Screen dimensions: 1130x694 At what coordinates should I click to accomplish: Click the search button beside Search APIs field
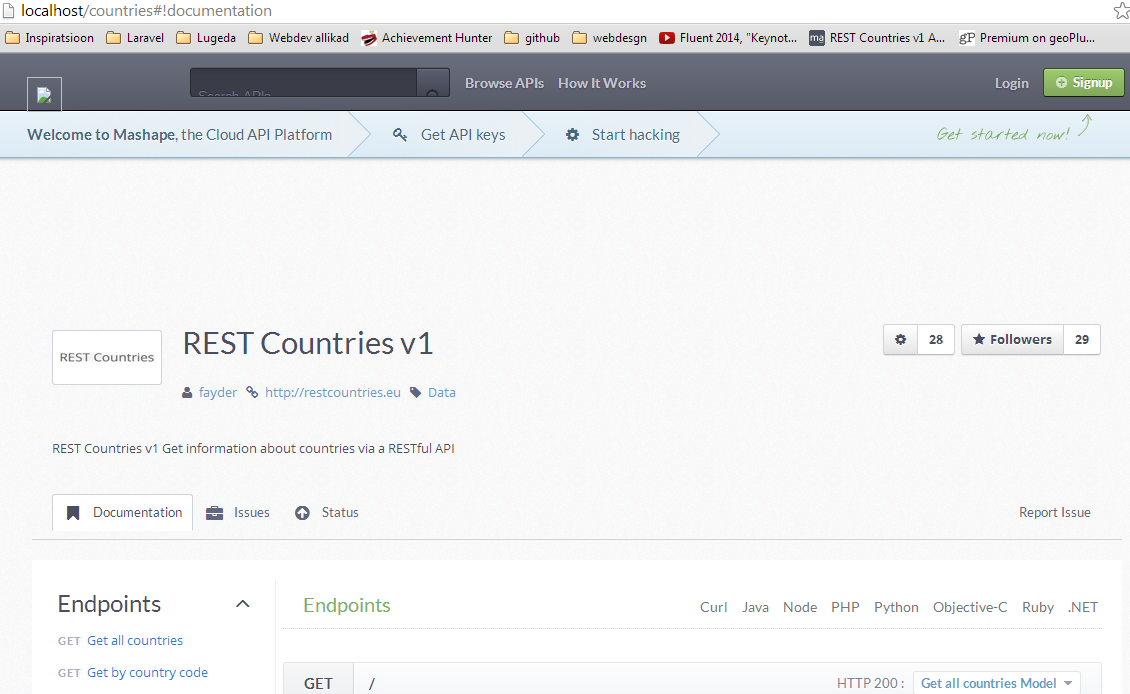[432, 83]
